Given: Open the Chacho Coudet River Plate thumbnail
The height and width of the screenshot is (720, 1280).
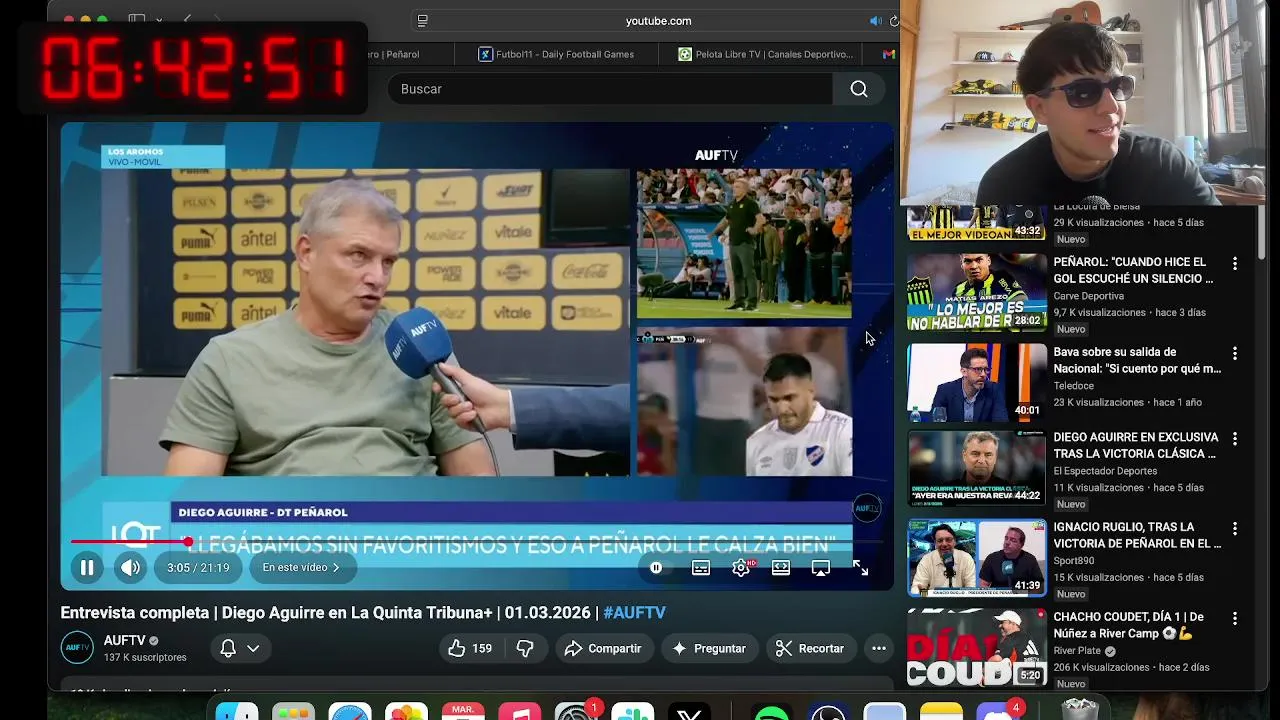Looking at the screenshot, I should pyautogui.click(x=977, y=647).
